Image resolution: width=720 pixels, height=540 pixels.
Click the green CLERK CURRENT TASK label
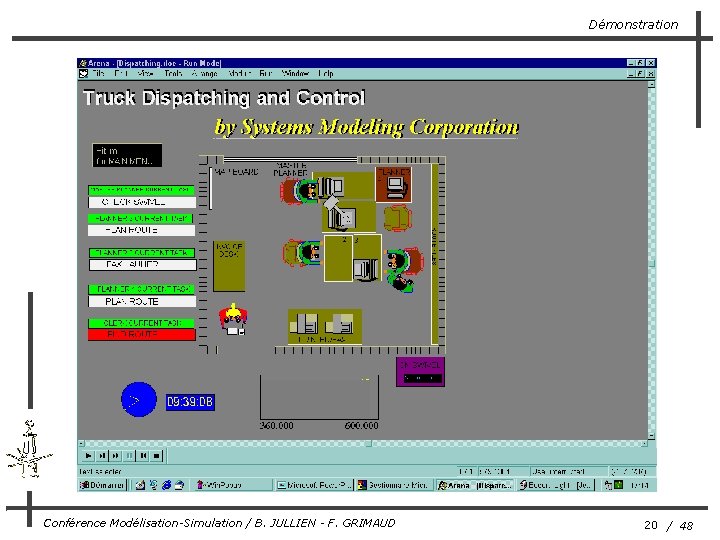point(141,323)
